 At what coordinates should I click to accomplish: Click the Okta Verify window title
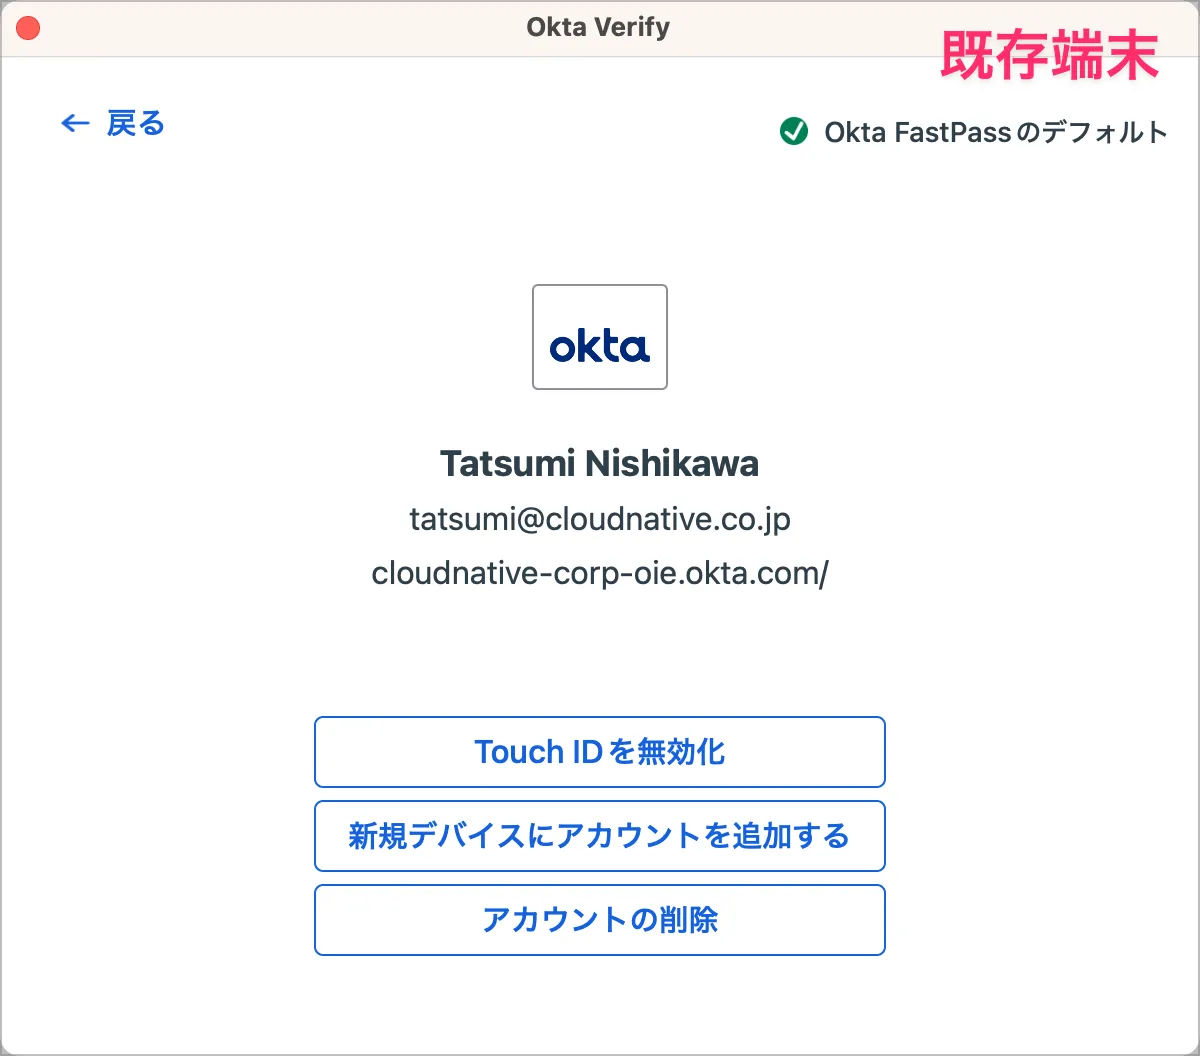[x=598, y=27]
